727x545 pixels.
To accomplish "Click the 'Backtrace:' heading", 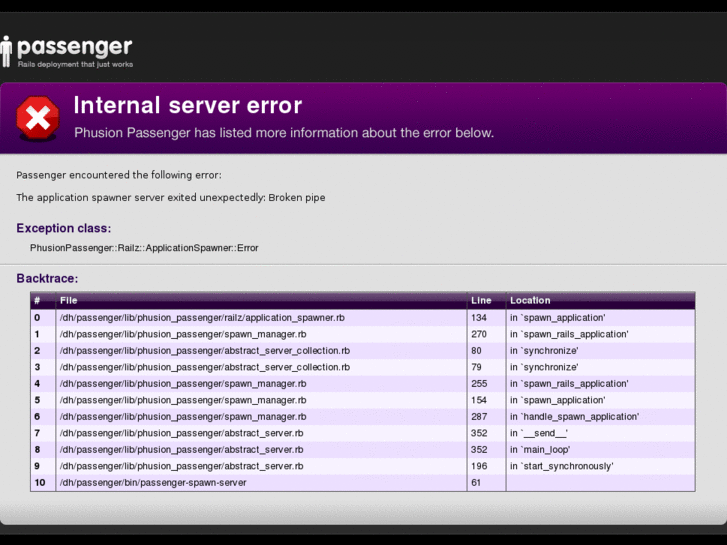I will 47,278.
